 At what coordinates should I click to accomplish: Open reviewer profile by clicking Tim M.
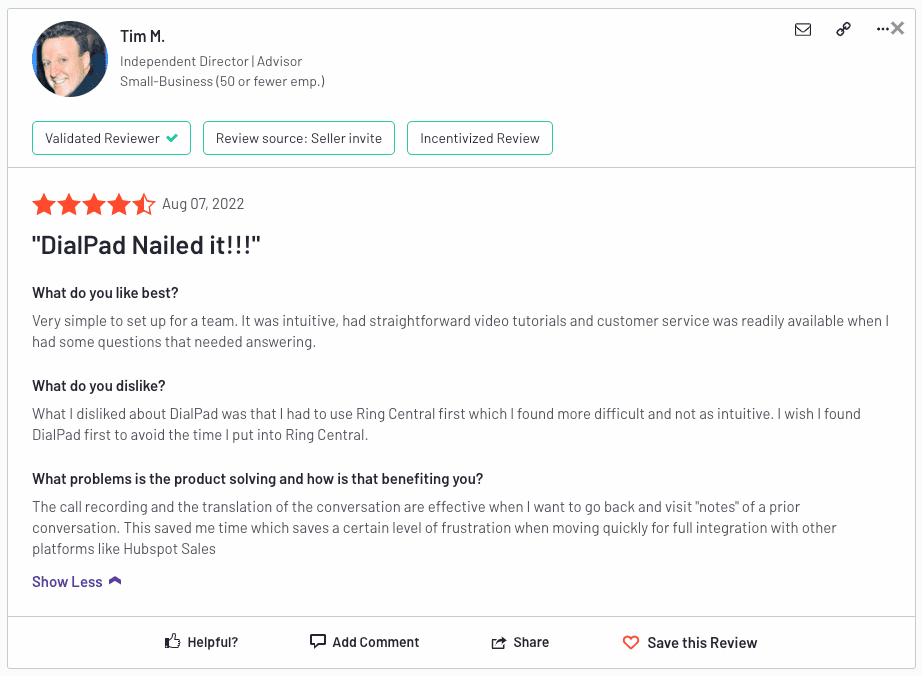(x=142, y=36)
